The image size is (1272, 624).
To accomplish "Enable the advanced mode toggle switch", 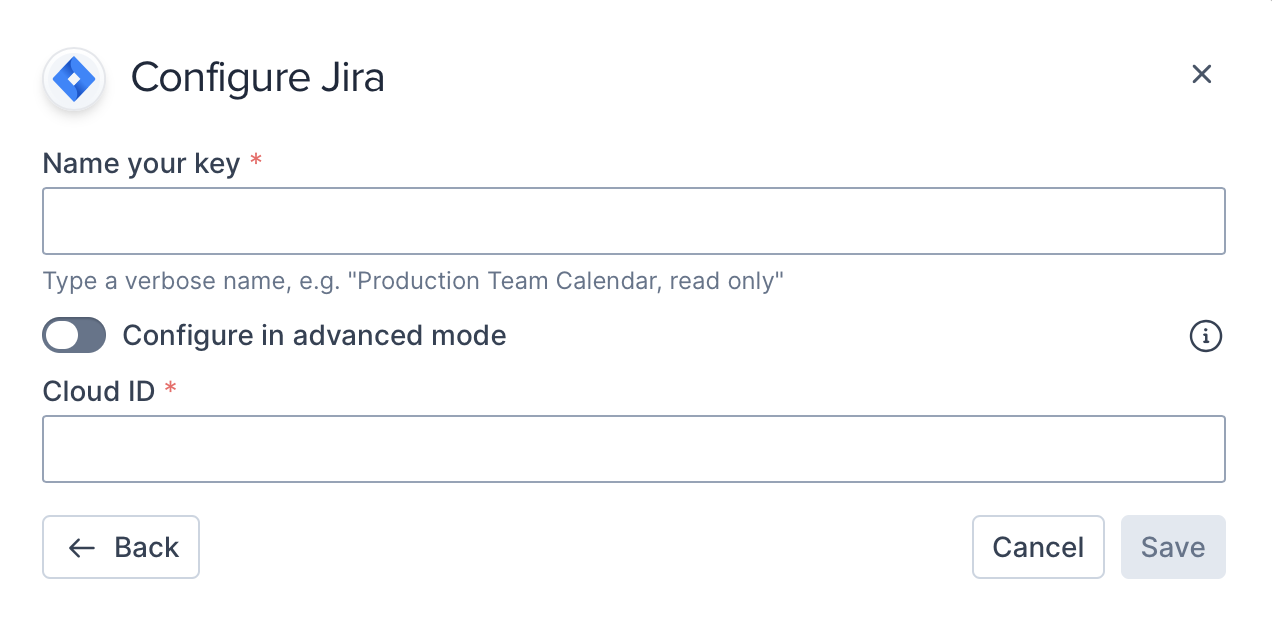I will 74,336.
